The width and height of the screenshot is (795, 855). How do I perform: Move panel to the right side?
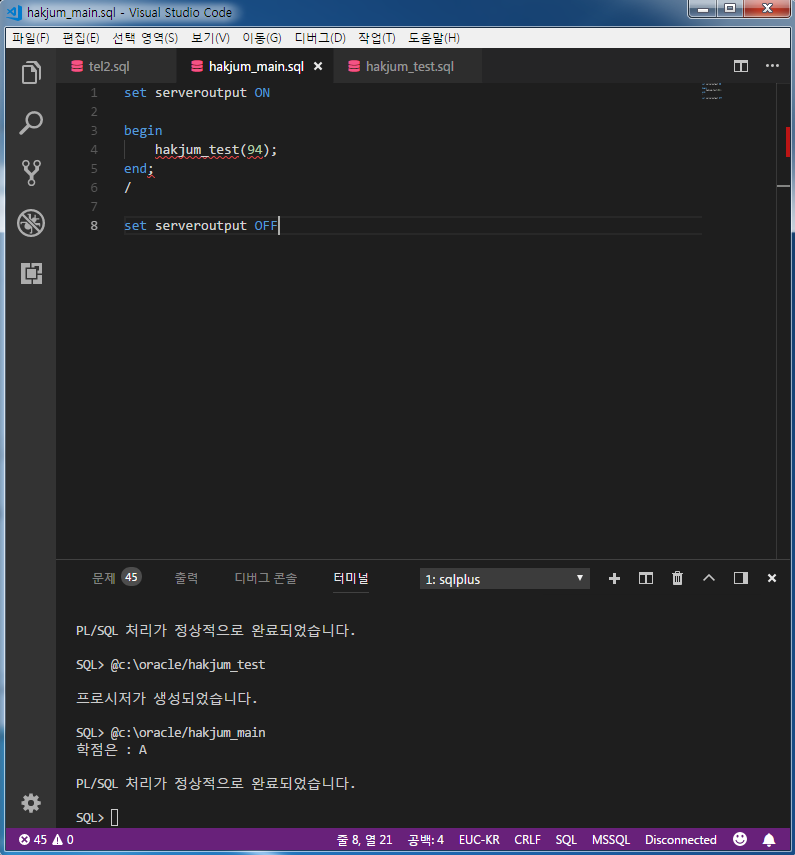pos(740,578)
